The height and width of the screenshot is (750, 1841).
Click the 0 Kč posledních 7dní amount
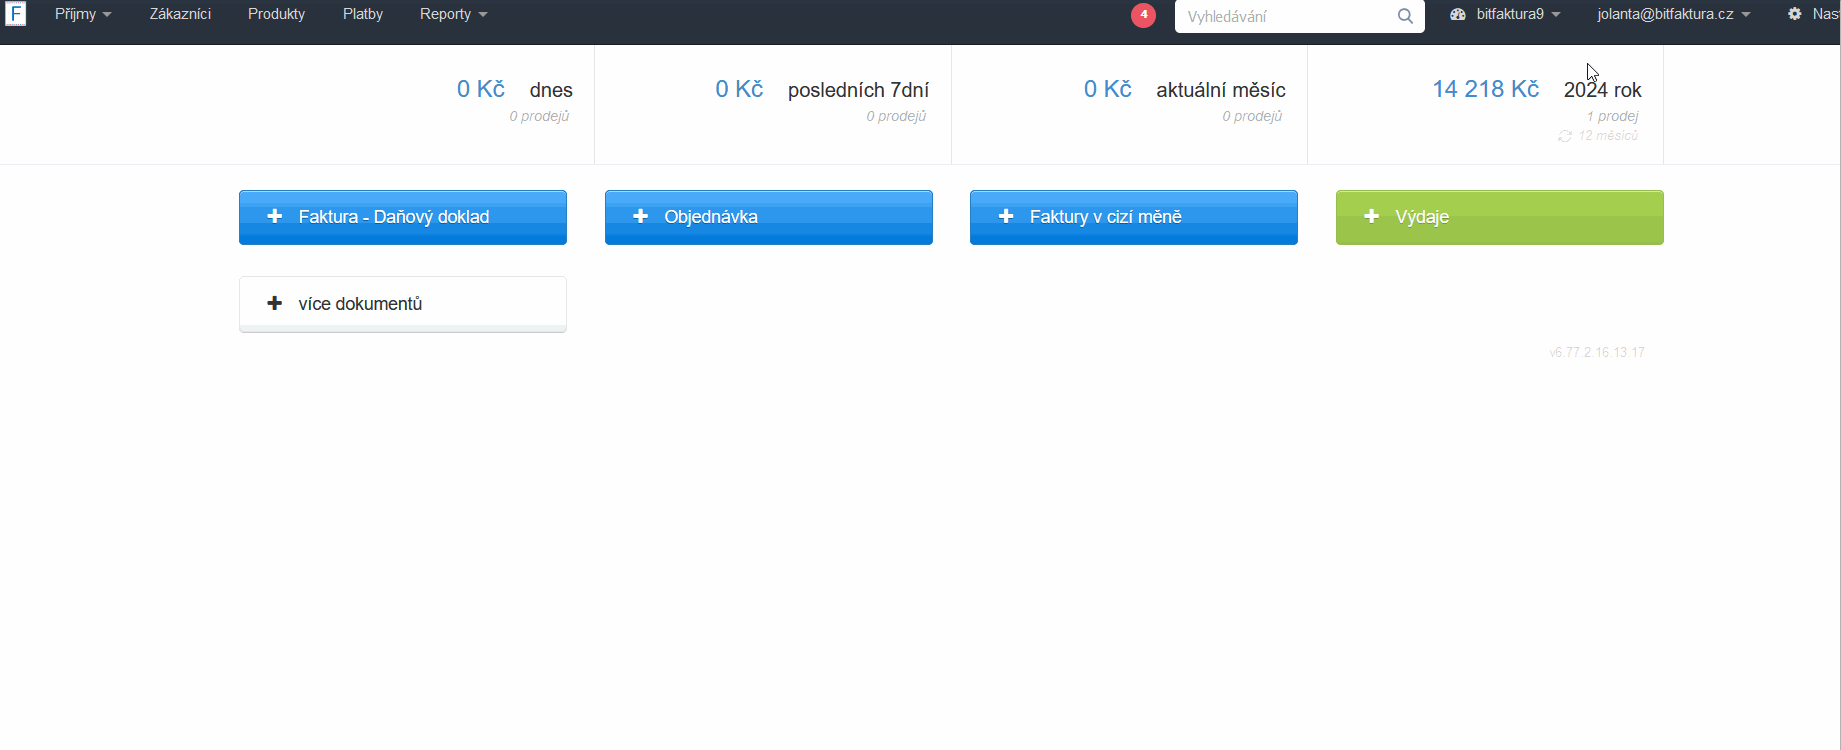[x=739, y=89]
